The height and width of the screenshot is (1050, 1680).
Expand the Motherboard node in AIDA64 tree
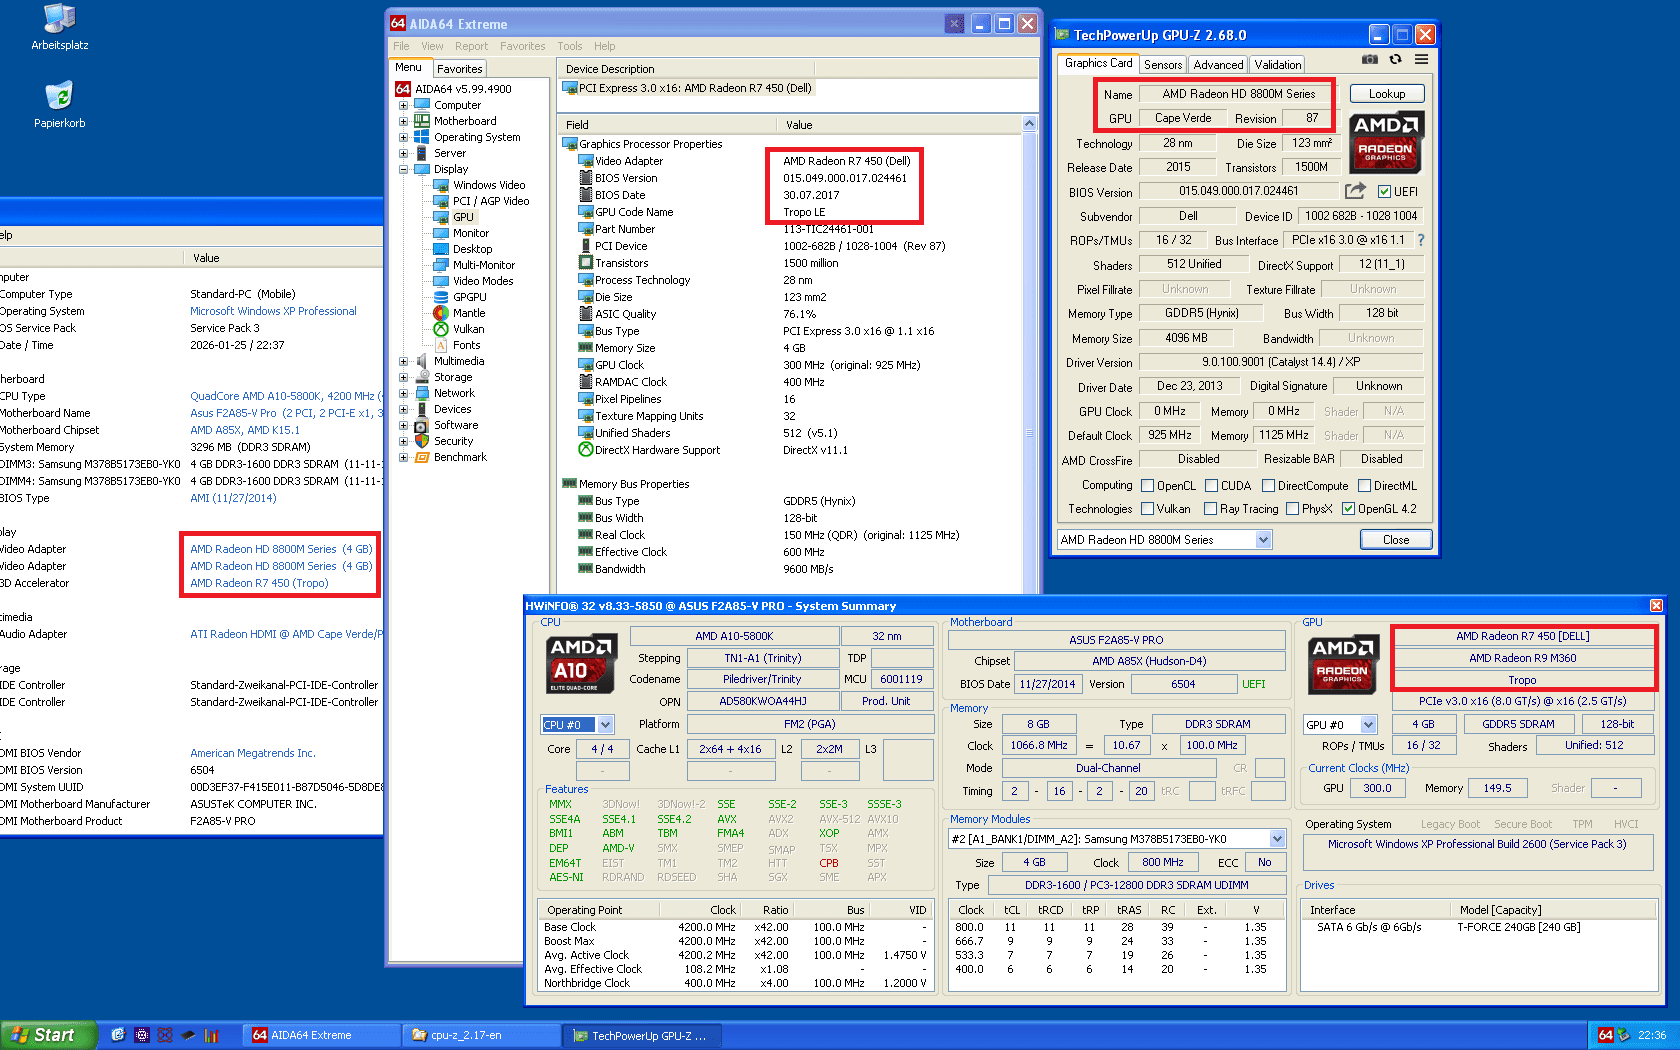click(x=403, y=121)
